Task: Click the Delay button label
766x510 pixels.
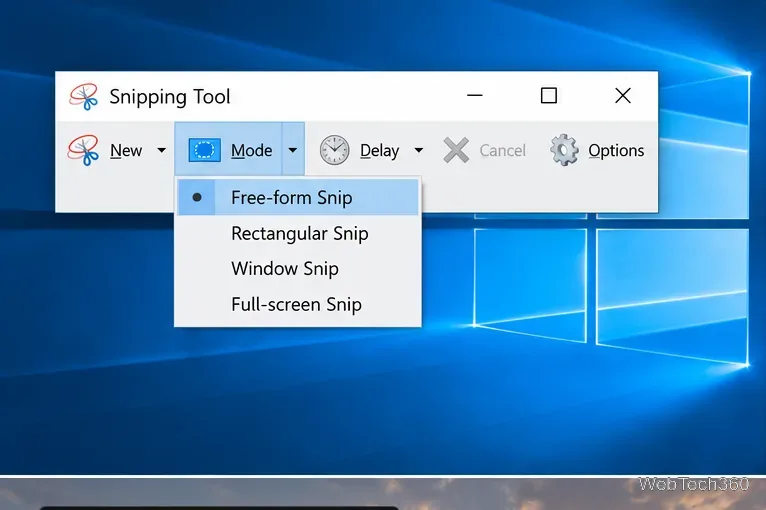Action: [380, 151]
